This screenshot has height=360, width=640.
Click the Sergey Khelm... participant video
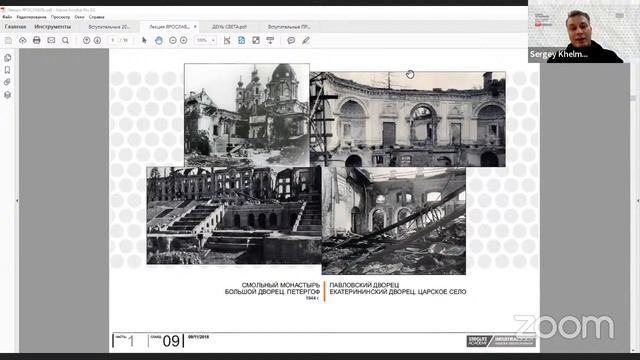pos(584,31)
